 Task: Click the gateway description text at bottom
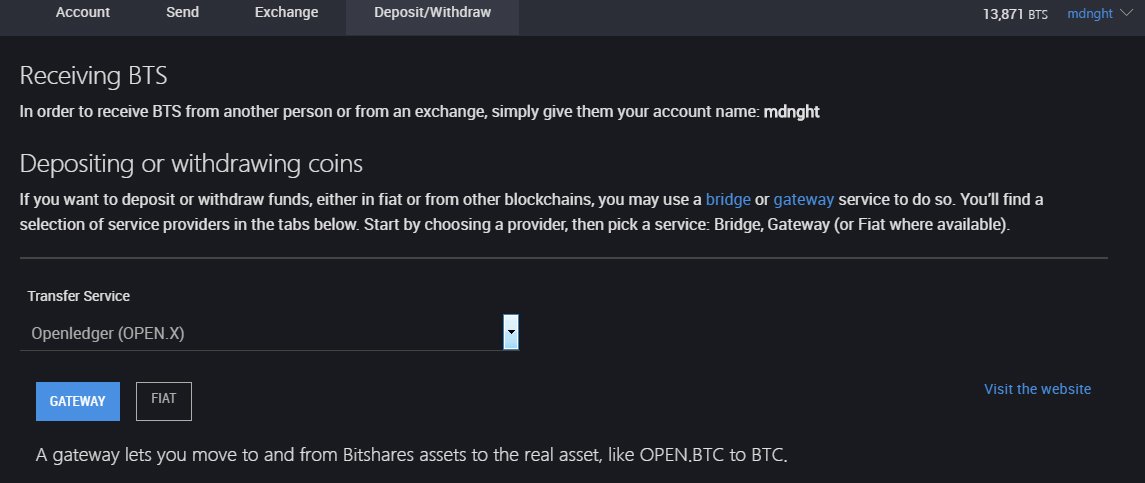[x=412, y=457]
